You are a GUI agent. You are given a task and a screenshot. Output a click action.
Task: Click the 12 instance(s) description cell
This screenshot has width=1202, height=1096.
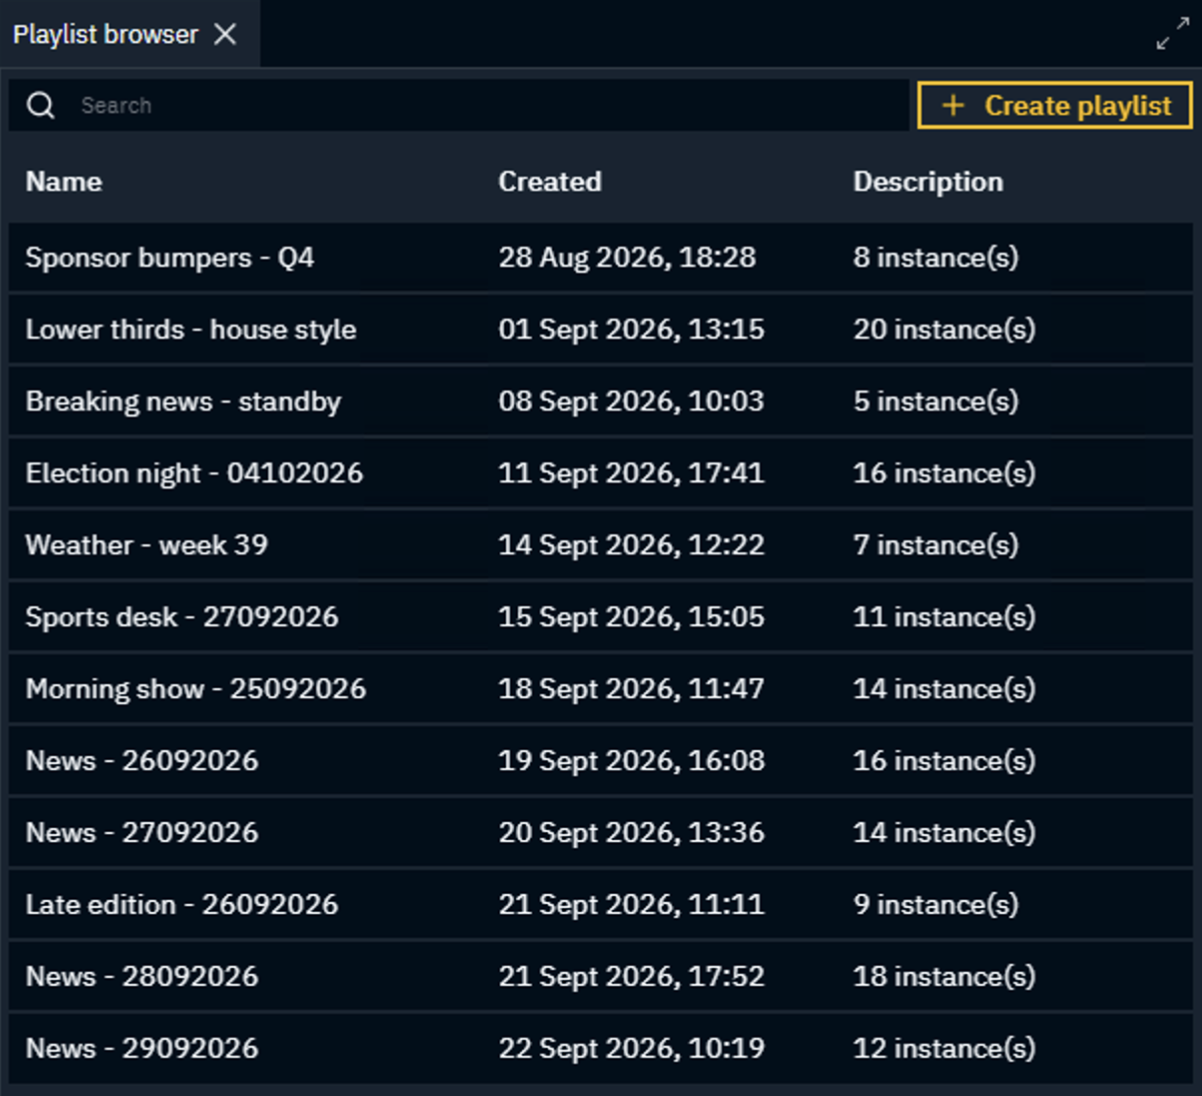point(944,1049)
